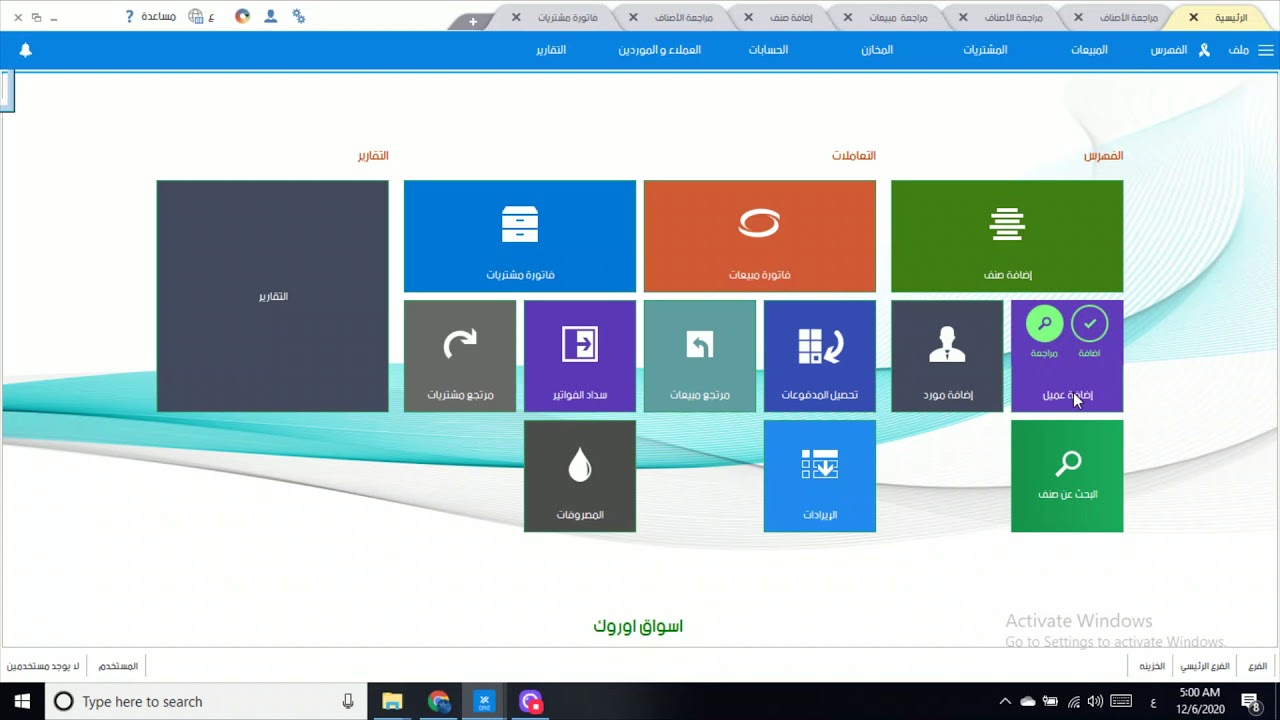Open the مرتجع مشتريات tile
The height and width of the screenshot is (720, 1280).
460,356
